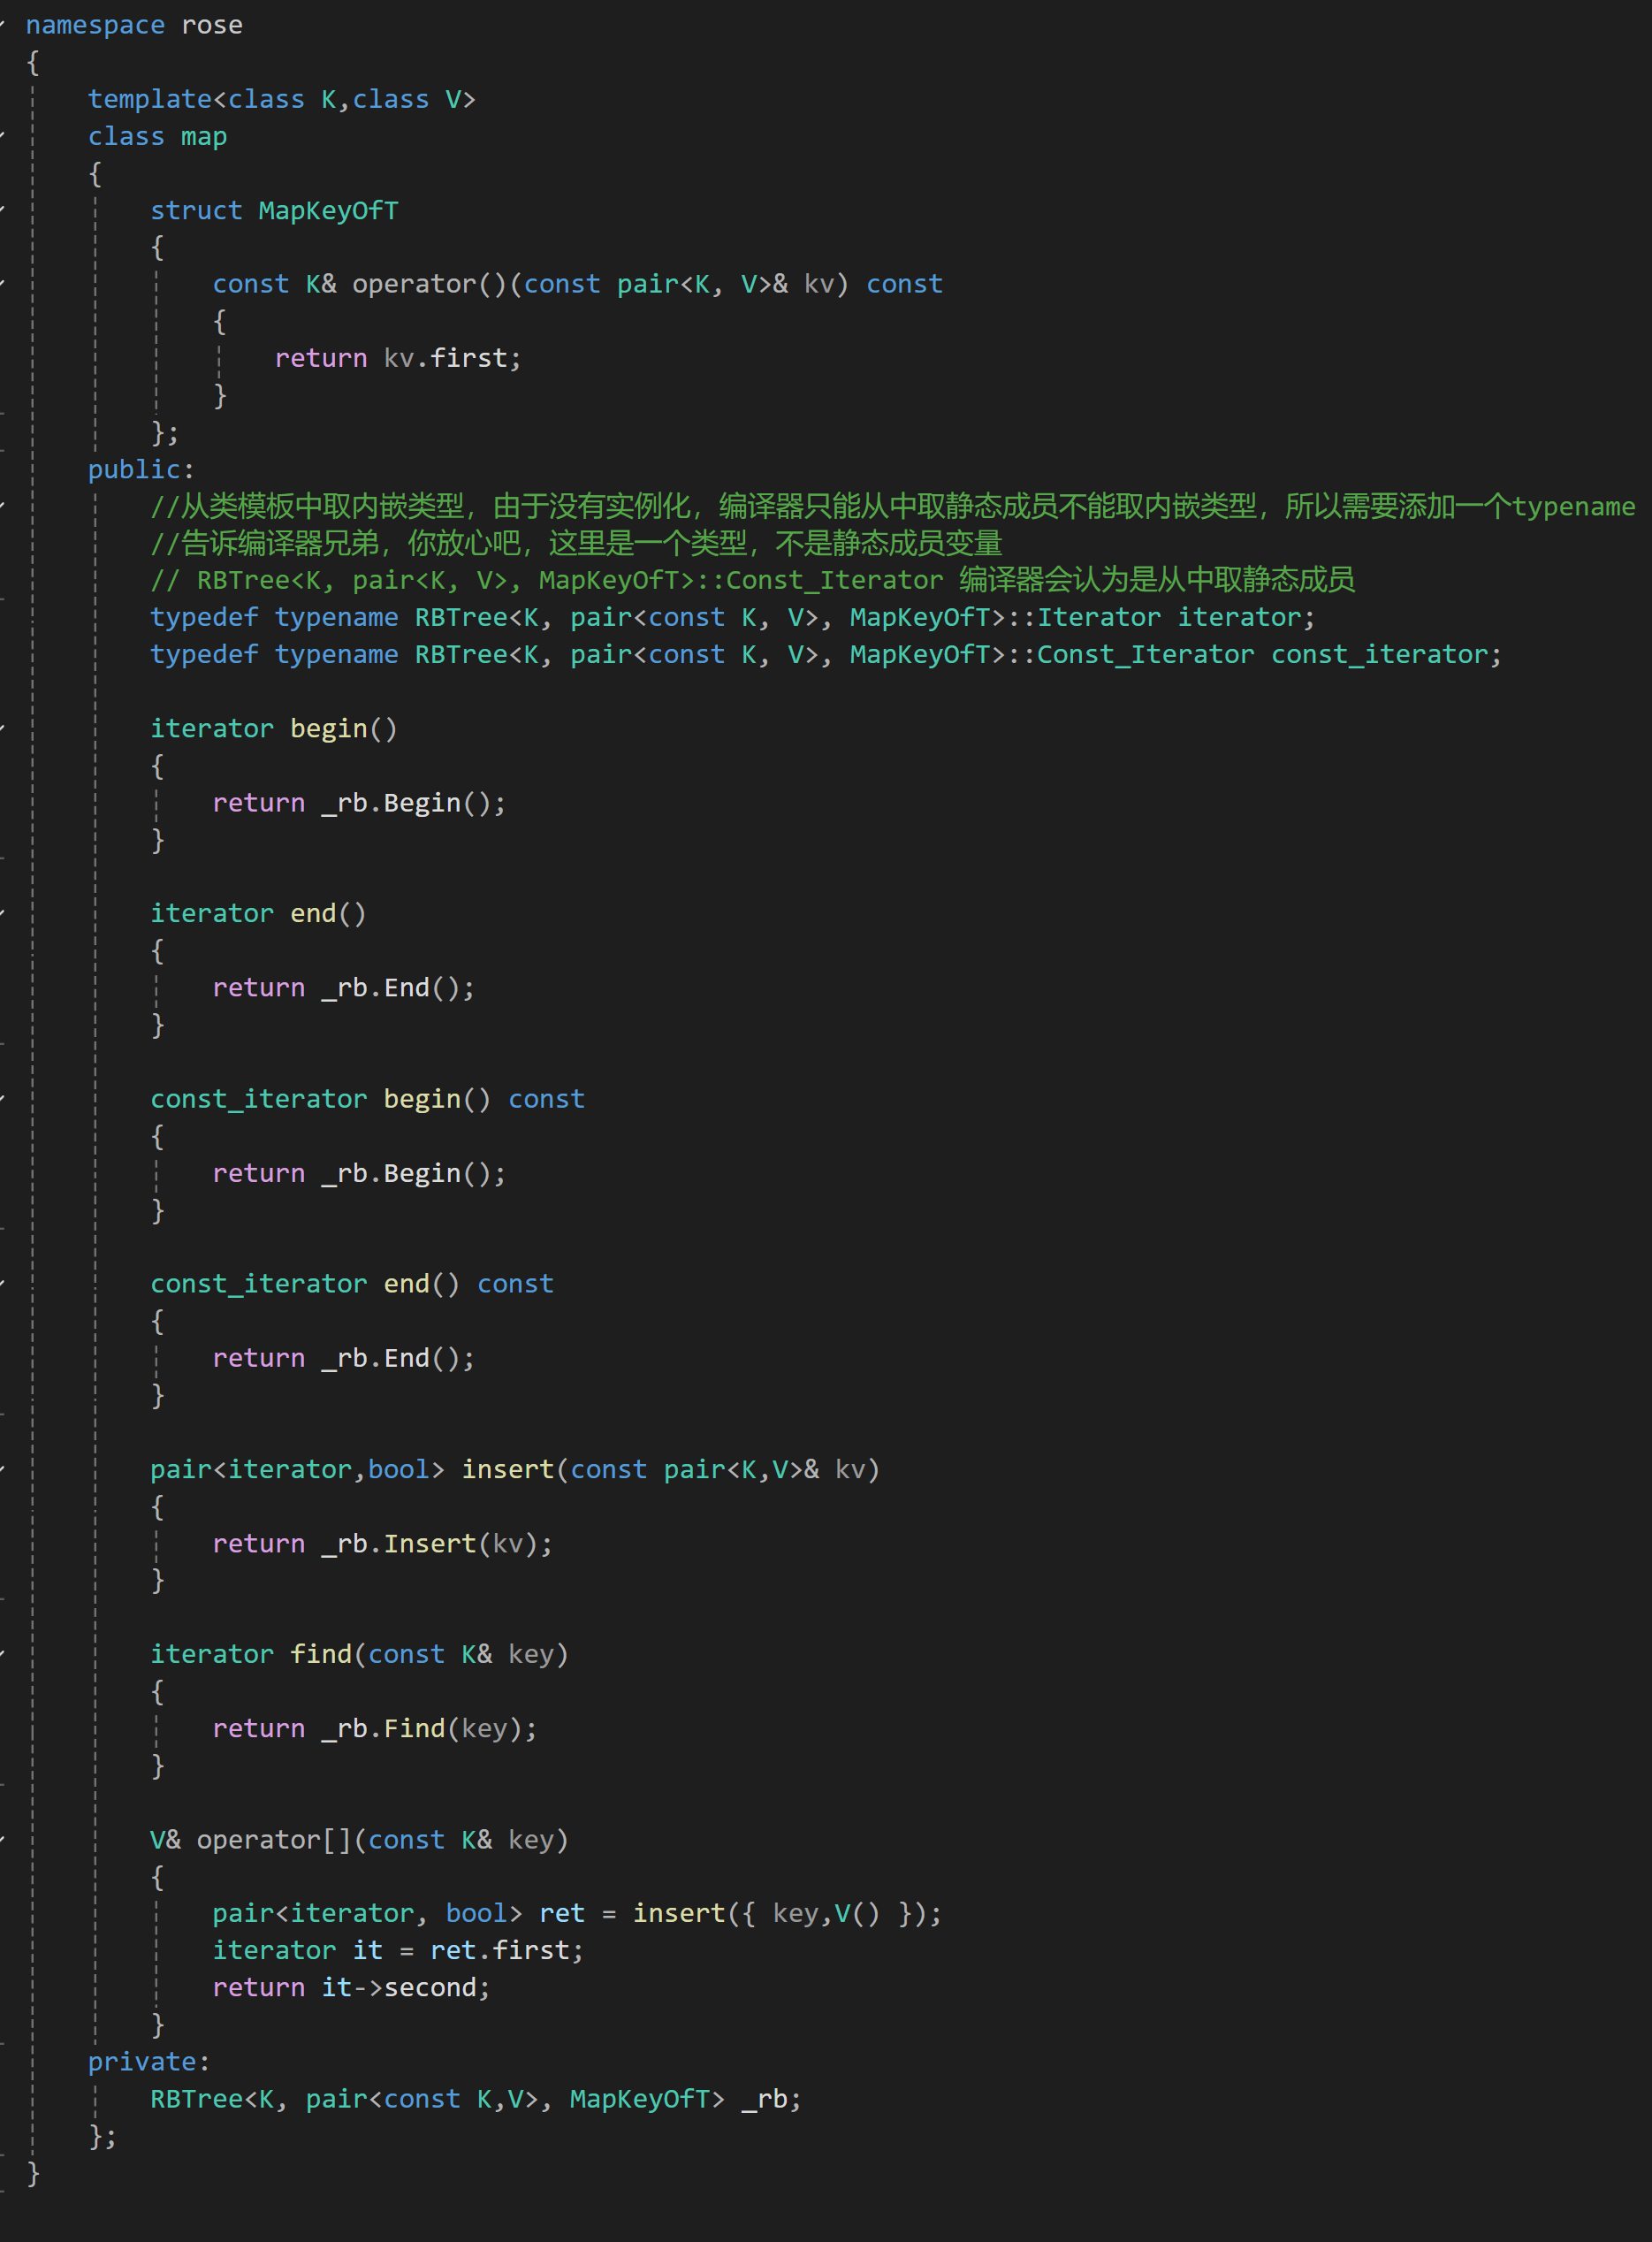1652x2242 pixels.
Task: Click the non-const 'iterator begin()' signature
Action: pos(274,728)
